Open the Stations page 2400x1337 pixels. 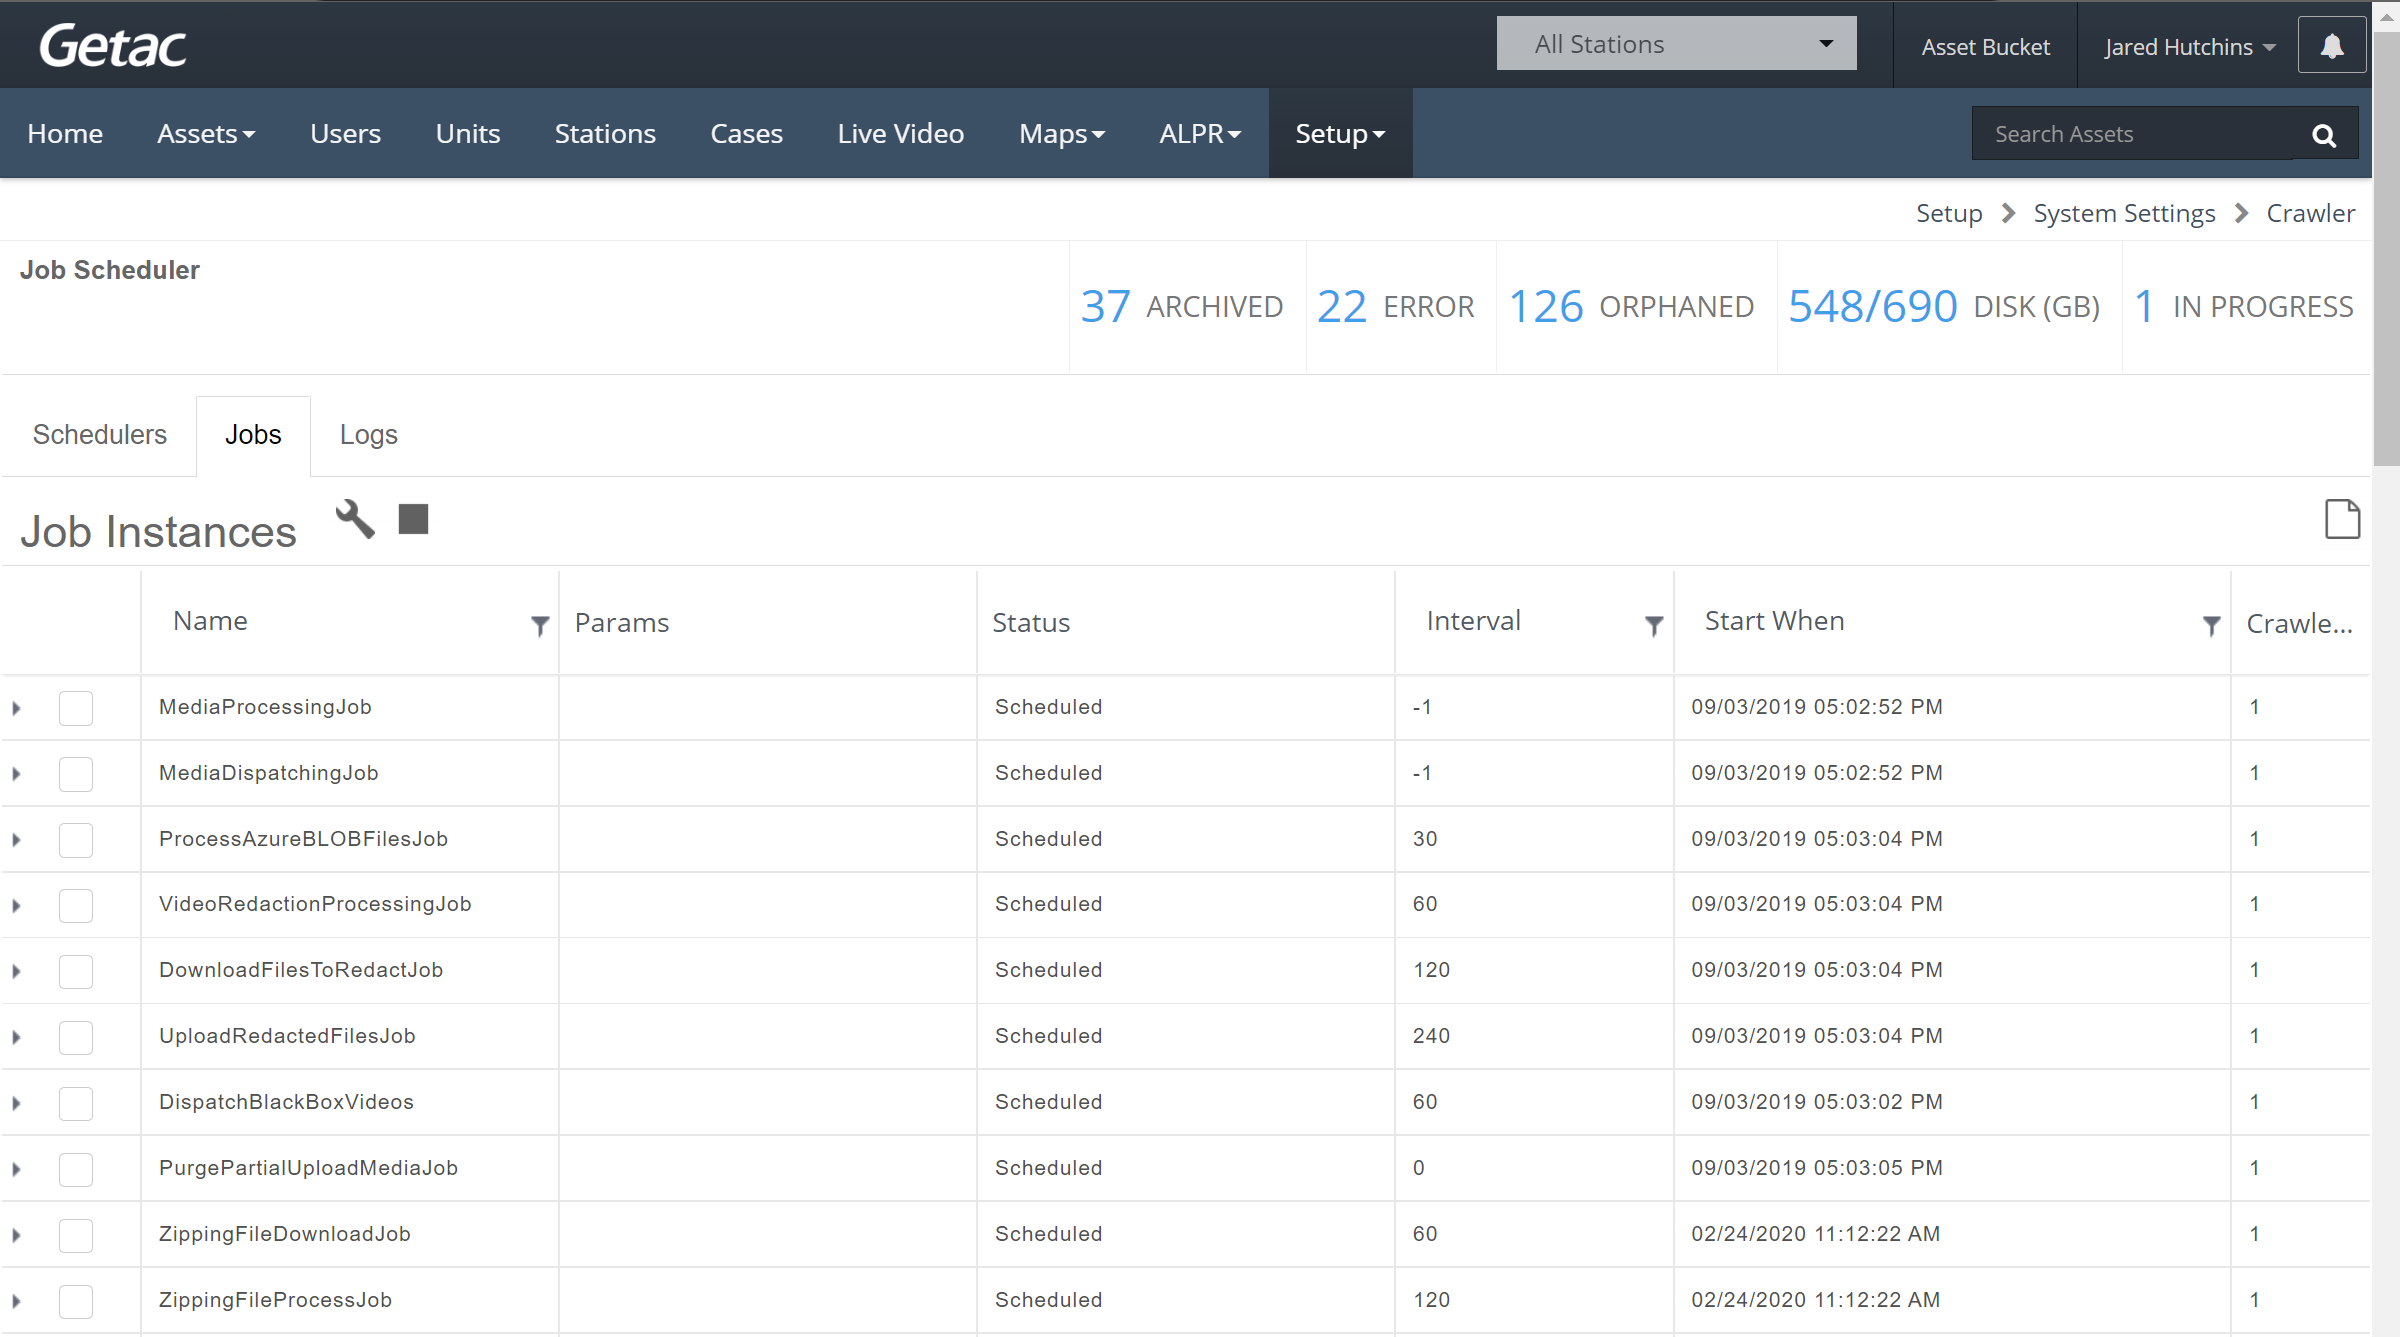pyautogui.click(x=605, y=134)
